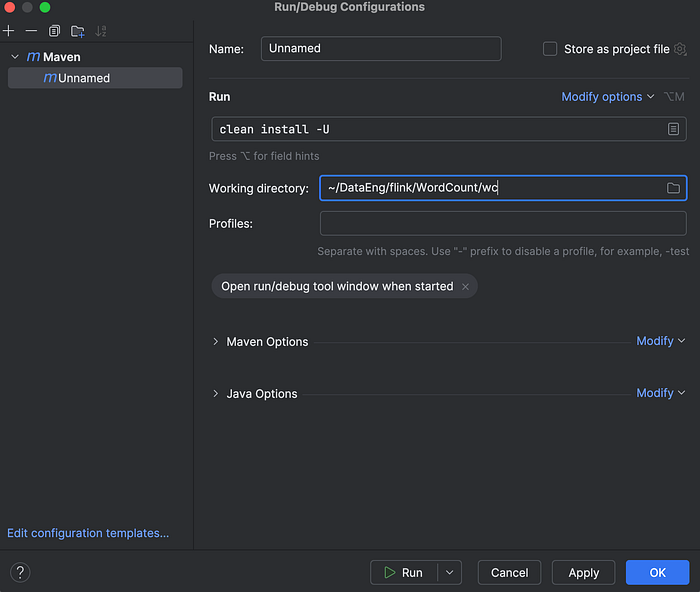Enable the Store as project file checkbox
The height and width of the screenshot is (592, 700).
(x=549, y=49)
